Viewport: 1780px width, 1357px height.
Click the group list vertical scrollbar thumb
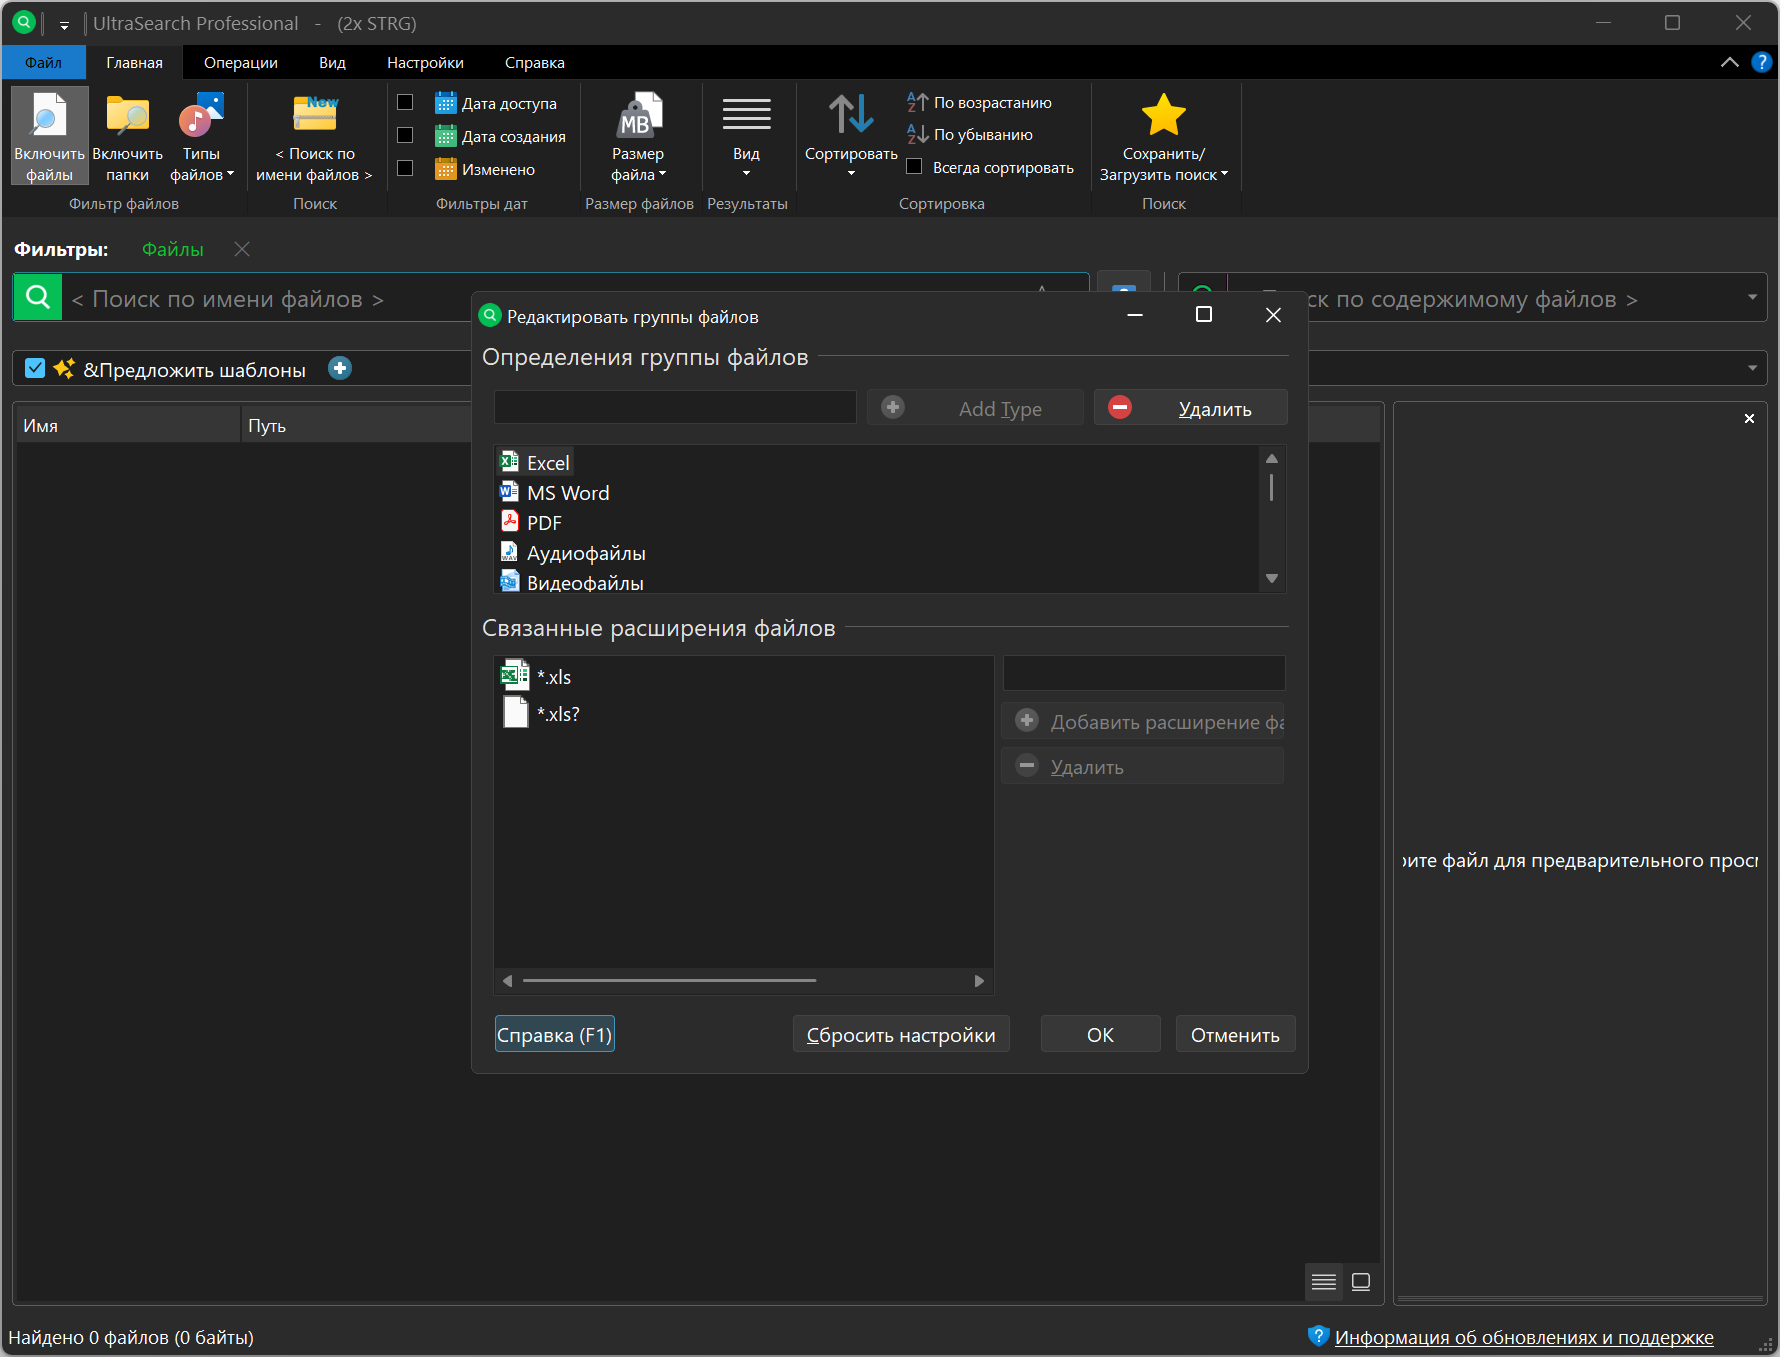[1271, 487]
